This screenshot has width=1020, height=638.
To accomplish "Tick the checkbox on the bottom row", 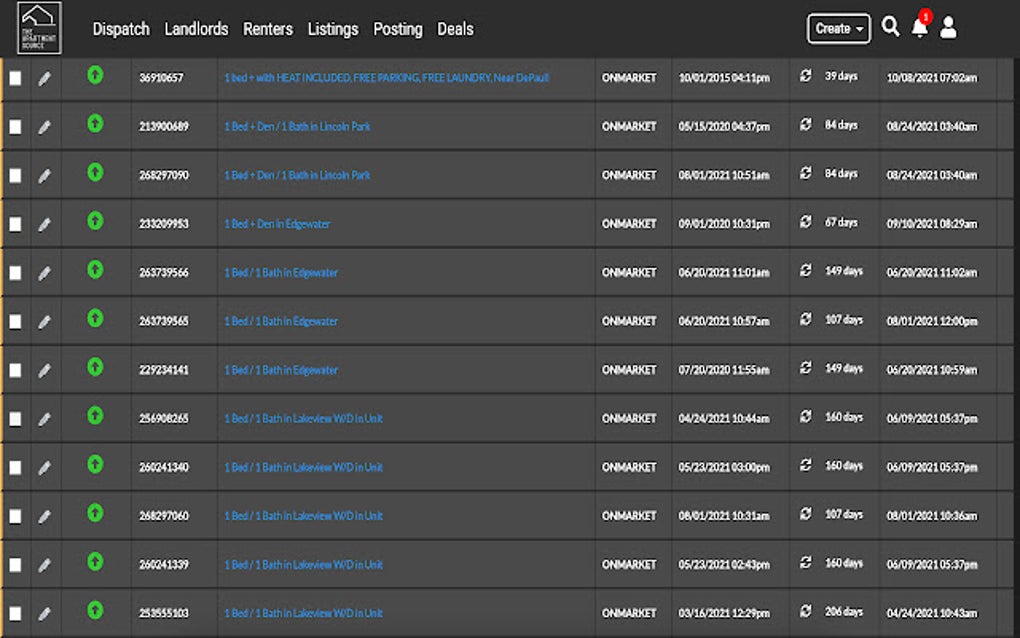I will pyautogui.click(x=15, y=612).
